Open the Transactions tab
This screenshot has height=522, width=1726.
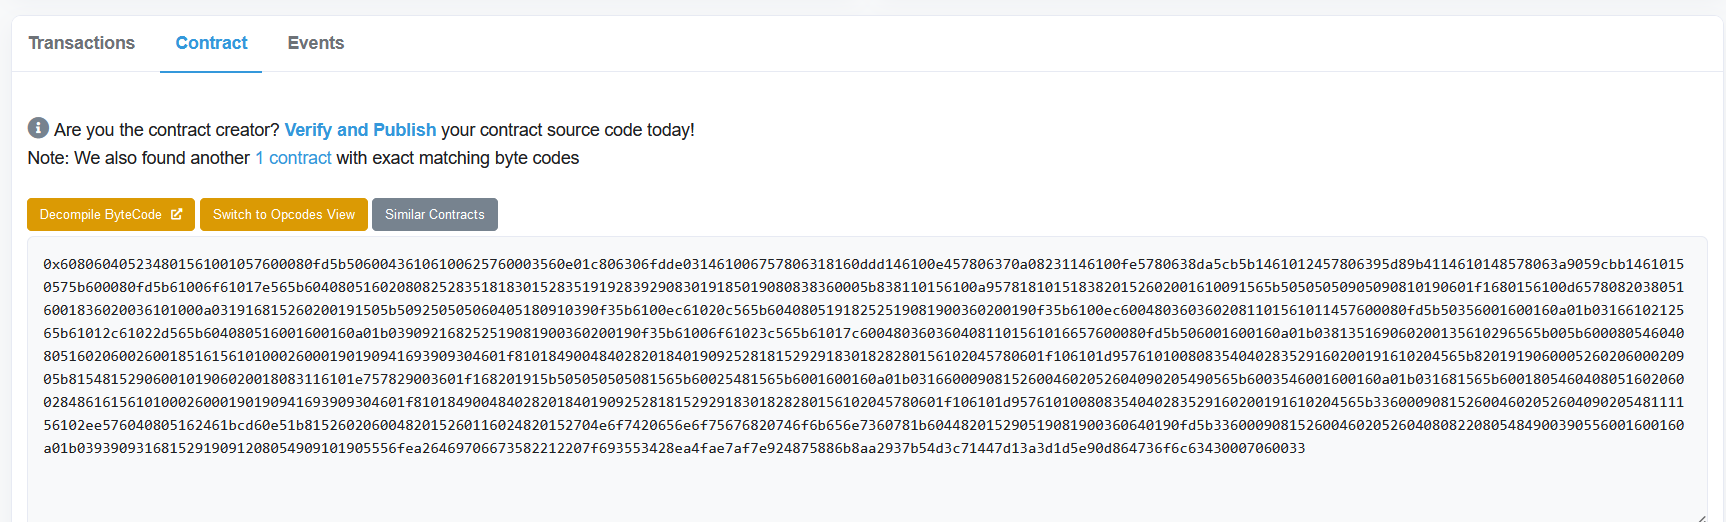tap(81, 43)
